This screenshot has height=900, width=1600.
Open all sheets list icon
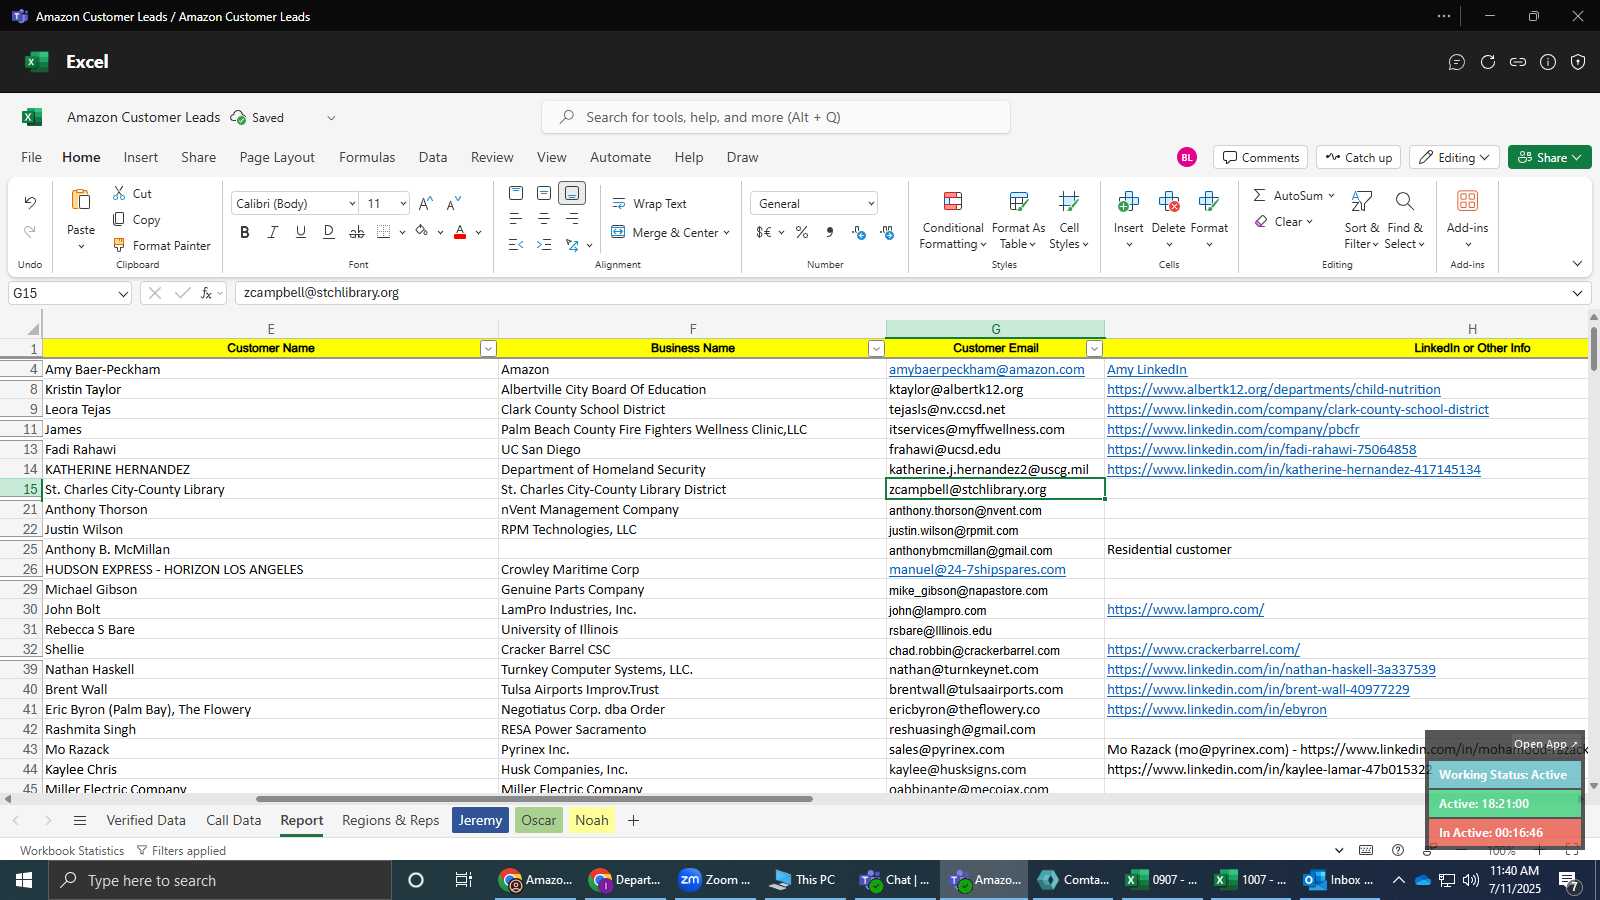80,820
